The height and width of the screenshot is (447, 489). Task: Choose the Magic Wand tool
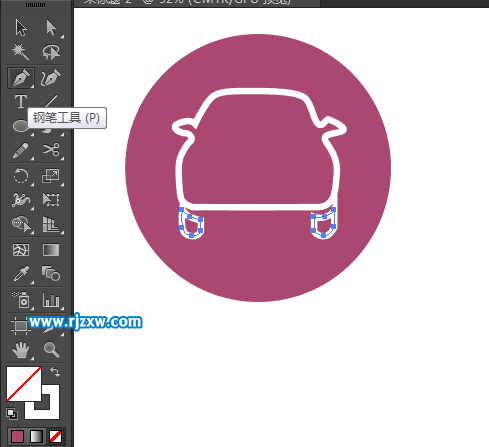click(21, 52)
